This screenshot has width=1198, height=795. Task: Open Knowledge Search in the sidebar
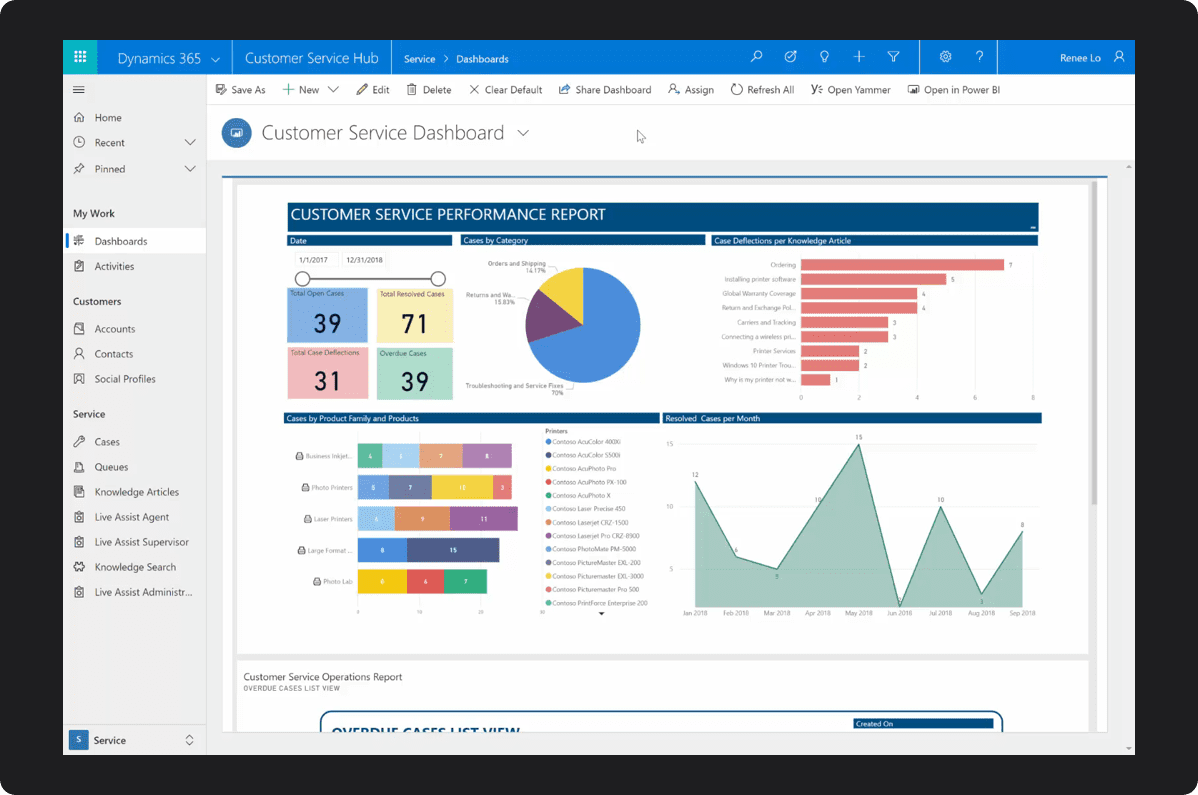(x=134, y=567)
